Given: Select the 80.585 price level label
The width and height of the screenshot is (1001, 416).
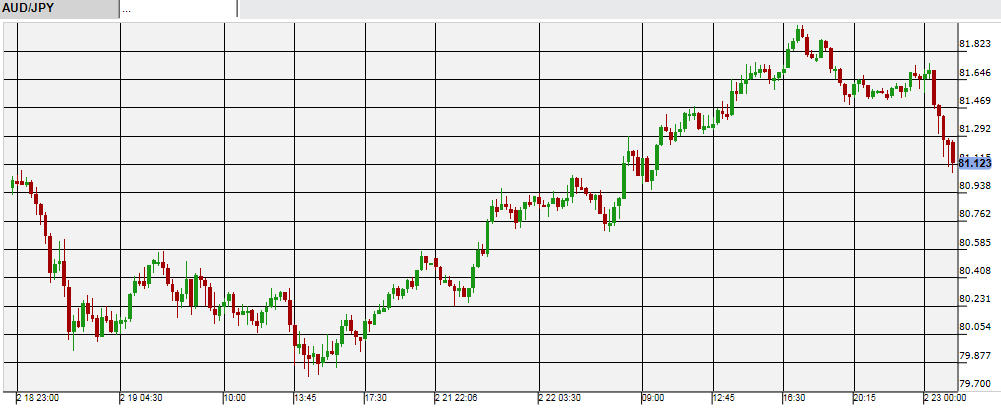Looking at the screenshot, I should (974, 242).
